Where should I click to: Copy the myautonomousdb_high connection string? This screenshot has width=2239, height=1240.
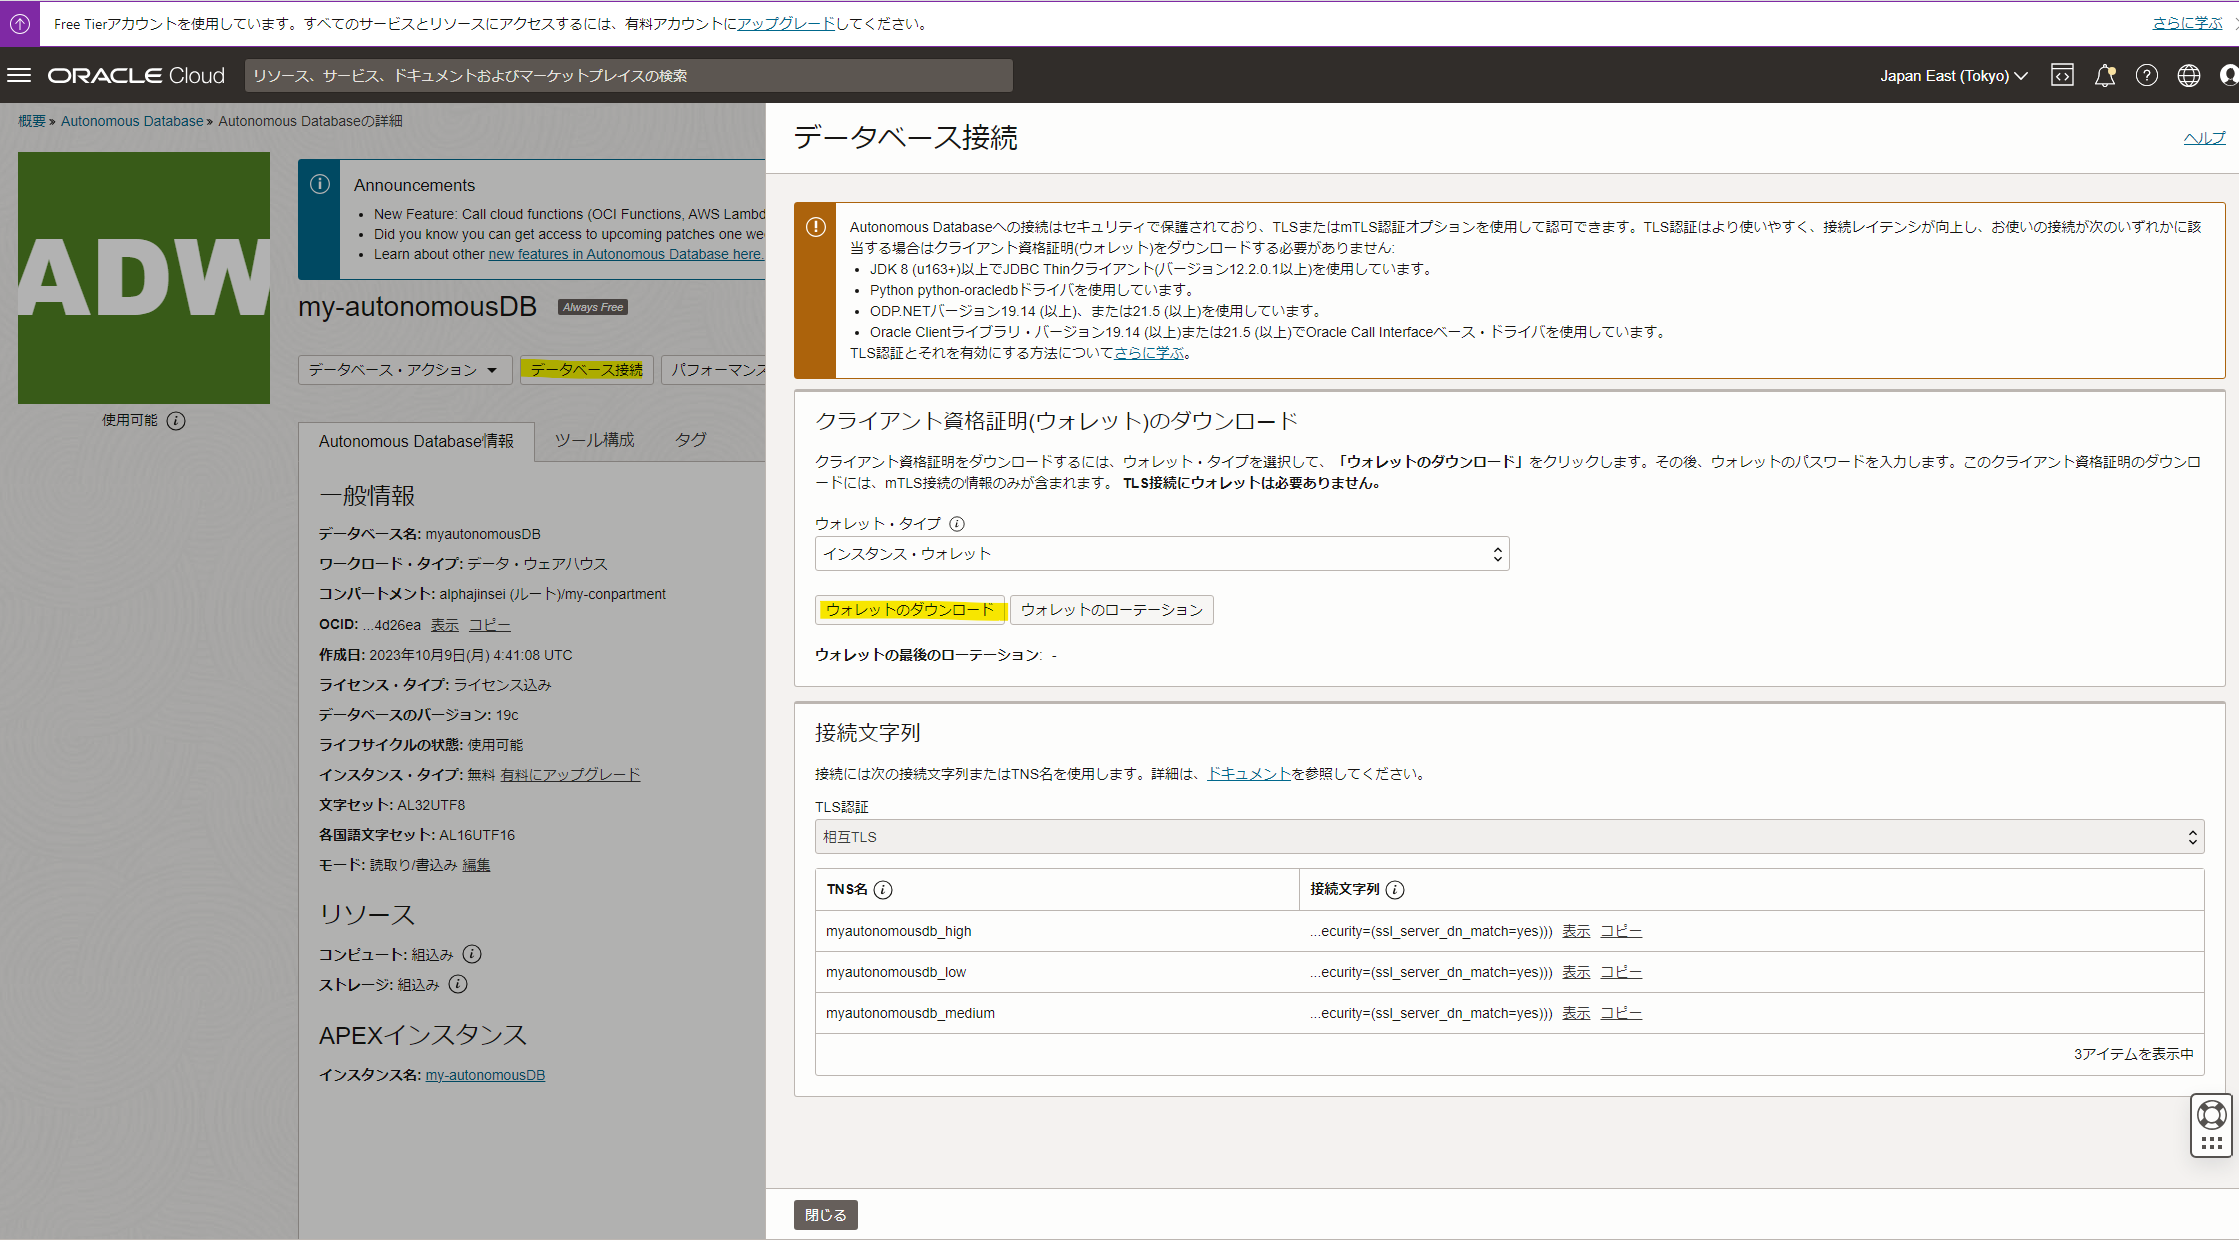click(1620, 931)
